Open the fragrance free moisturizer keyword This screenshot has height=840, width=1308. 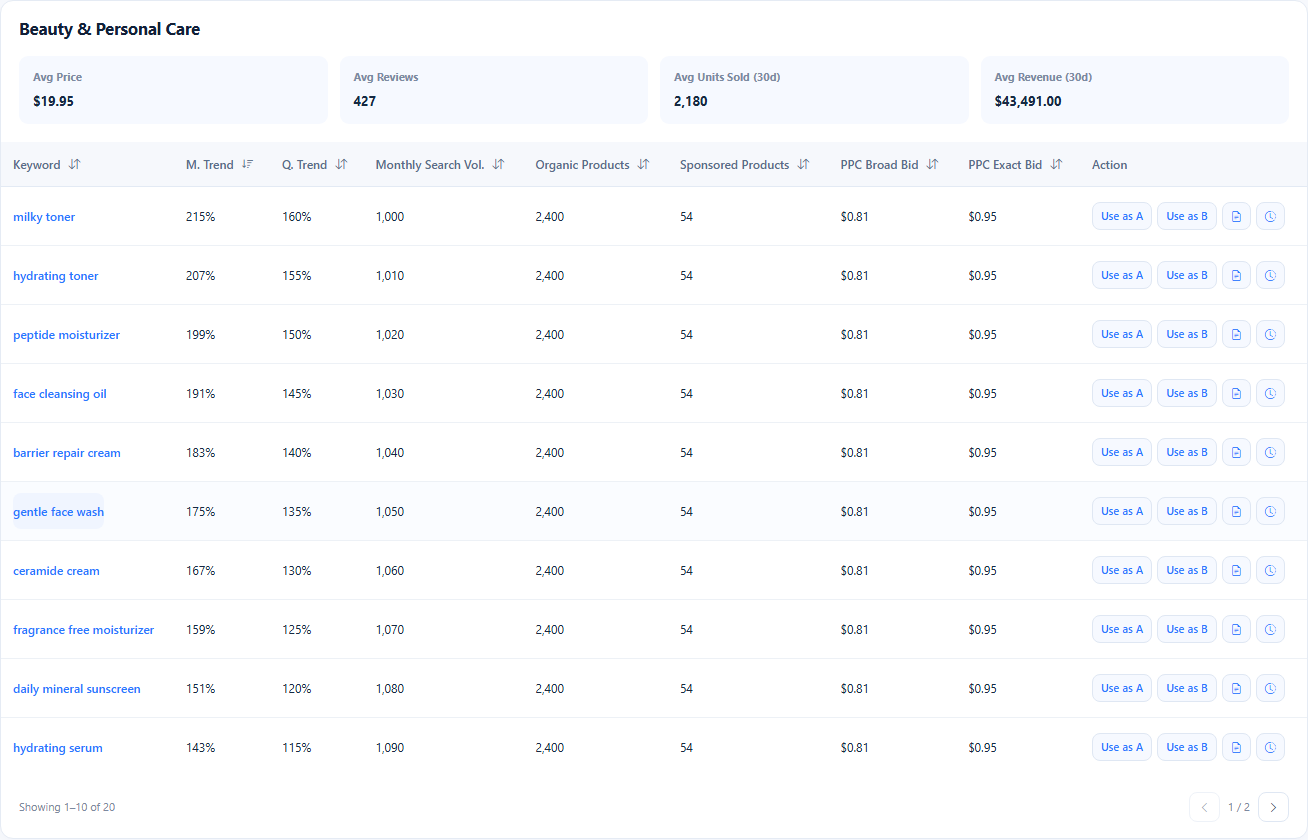point(84,630)
